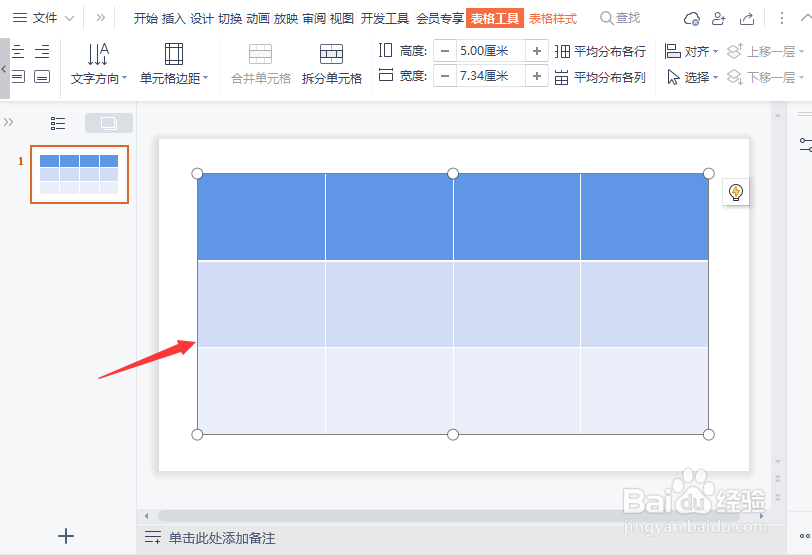
Task: Click horizontal scrollbar left arrow
Action: click(147, 516)
